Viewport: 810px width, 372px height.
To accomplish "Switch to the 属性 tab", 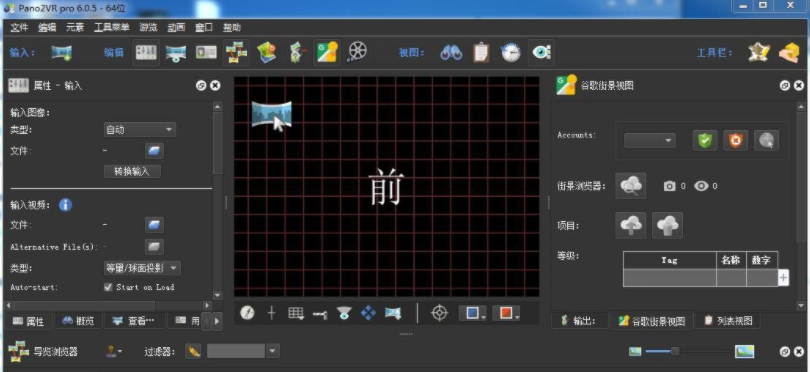I will click(28, 321).
